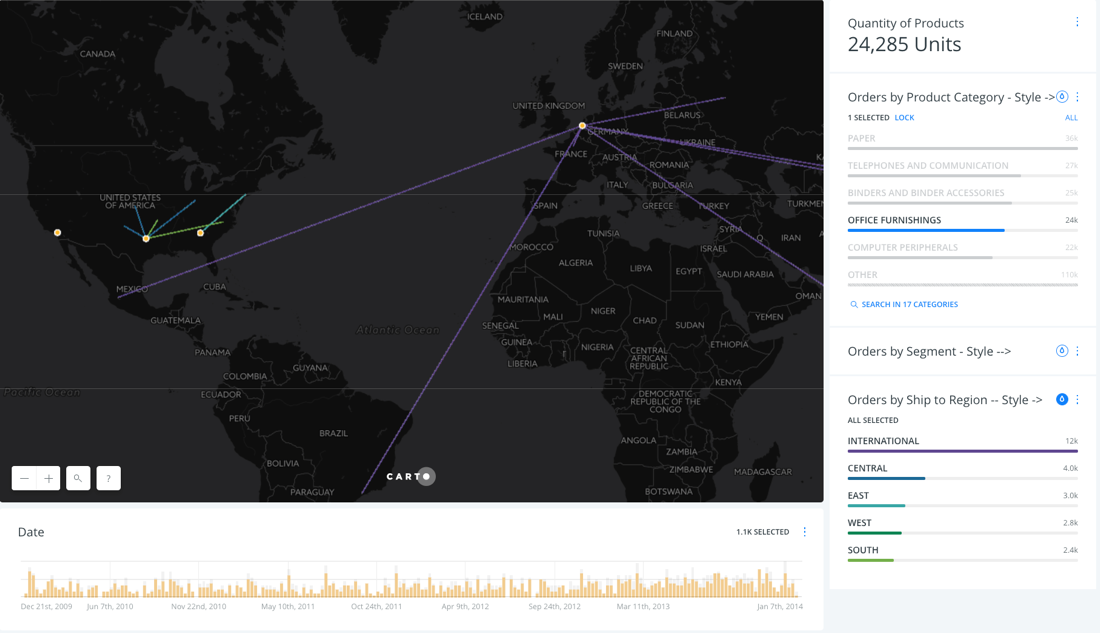Click the orange point marker over Germany
The height and width of the screenshot is (633, 1100).
tap(582, 126)
